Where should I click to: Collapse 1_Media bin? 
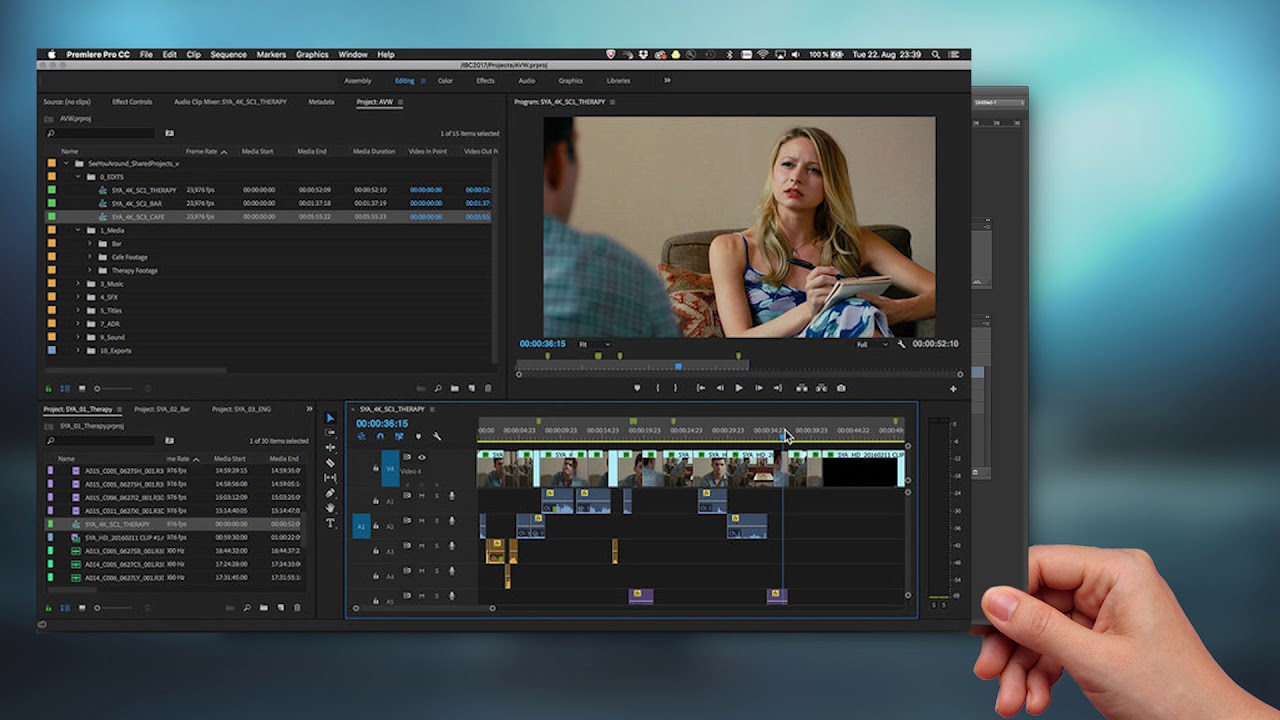coord(78,230)
